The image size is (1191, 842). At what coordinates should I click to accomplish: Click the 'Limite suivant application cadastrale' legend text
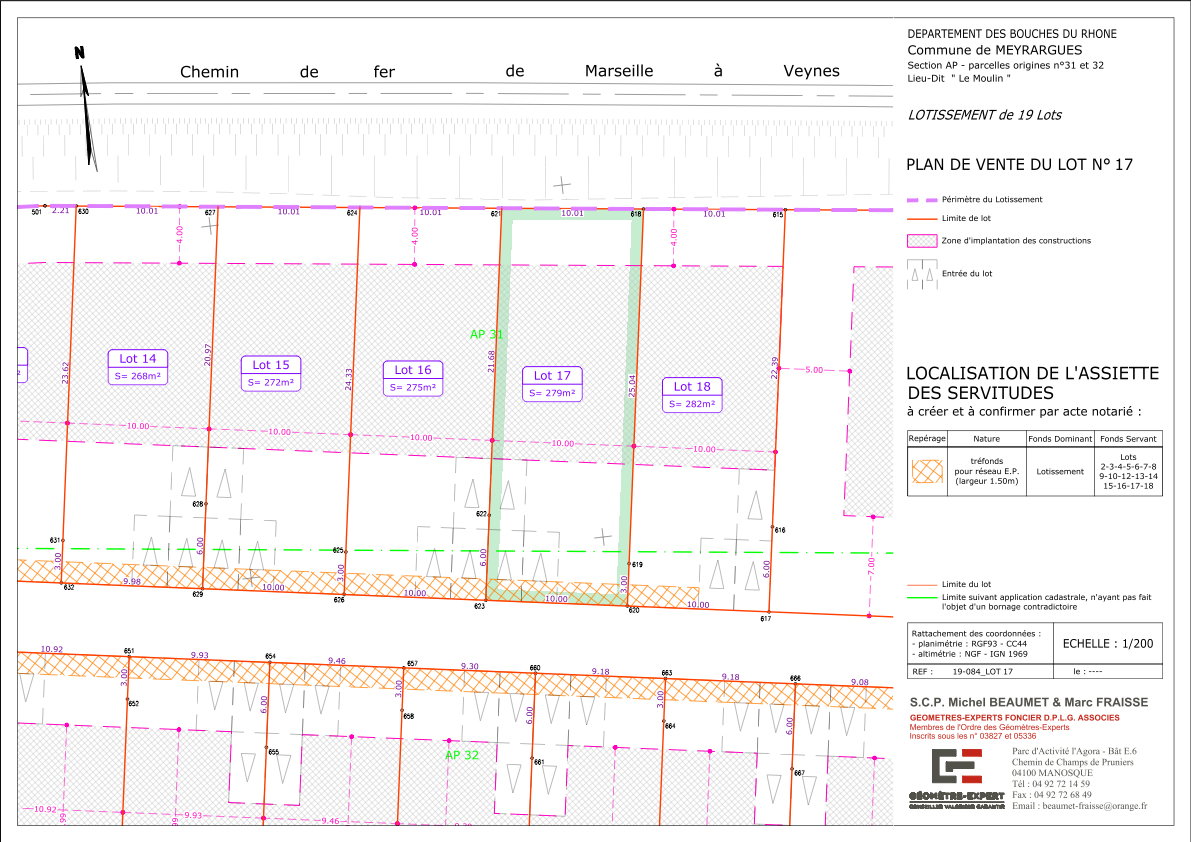pos(1047,602)
